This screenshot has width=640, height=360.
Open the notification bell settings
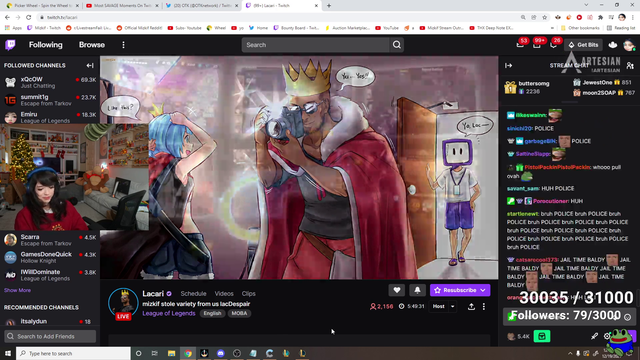[x=417, y=290]
